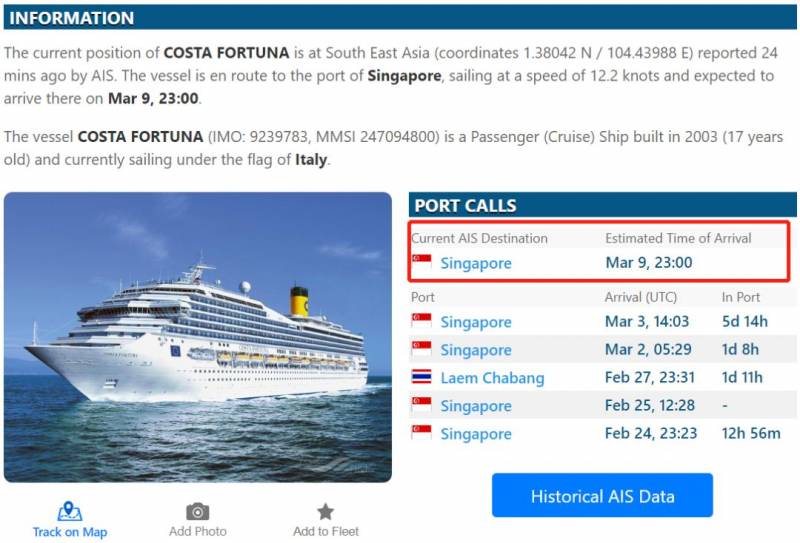Select Singapore port link arriving Feb 24, 23:23

[x=476, y=434]
